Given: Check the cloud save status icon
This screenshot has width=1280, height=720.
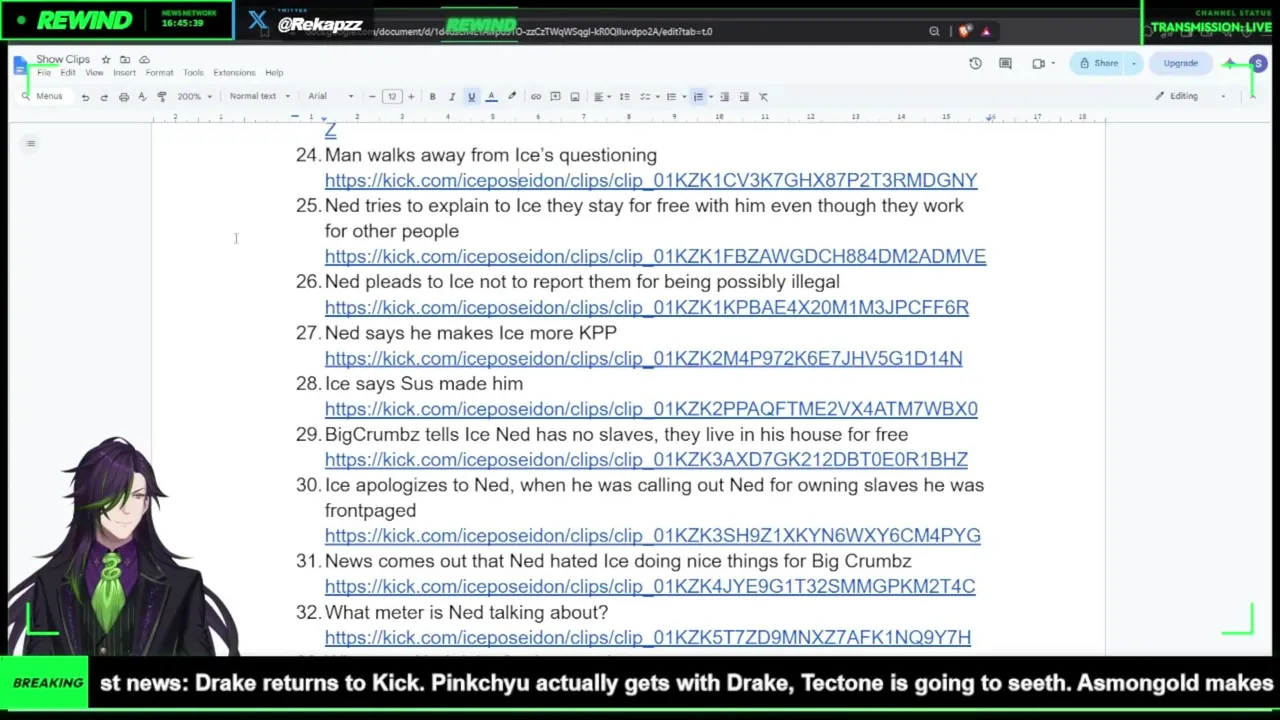Looking at the screenshot, I should 144,60.
